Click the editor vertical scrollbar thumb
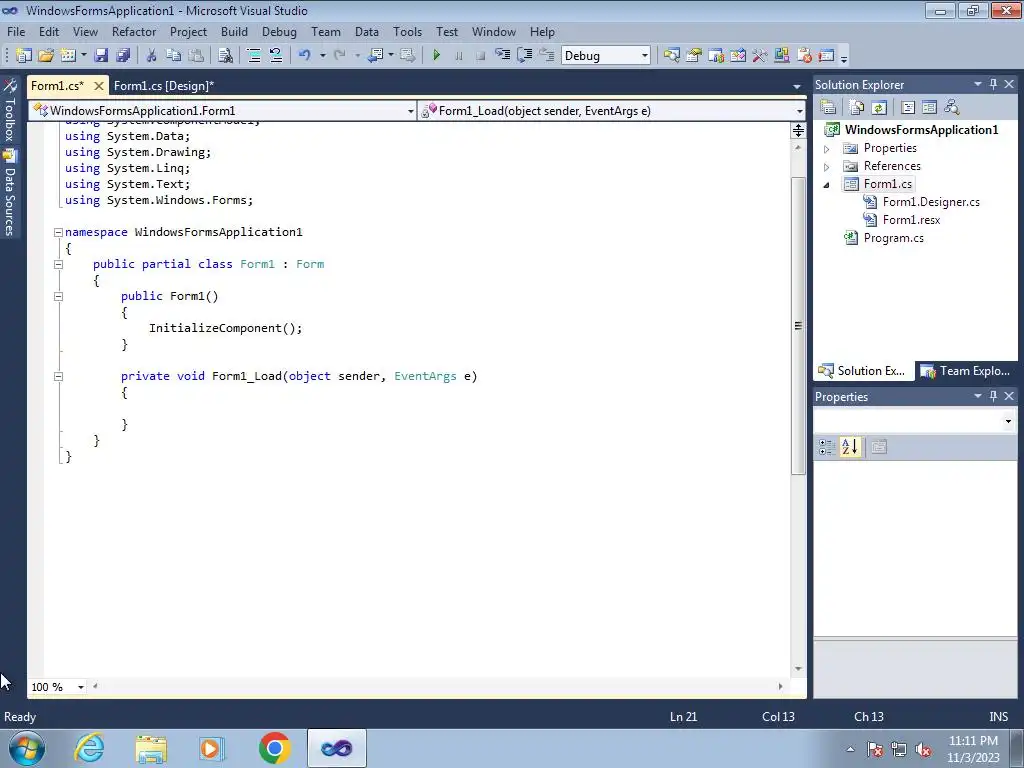Viewport: 1024px width, 768px height. 798,325
